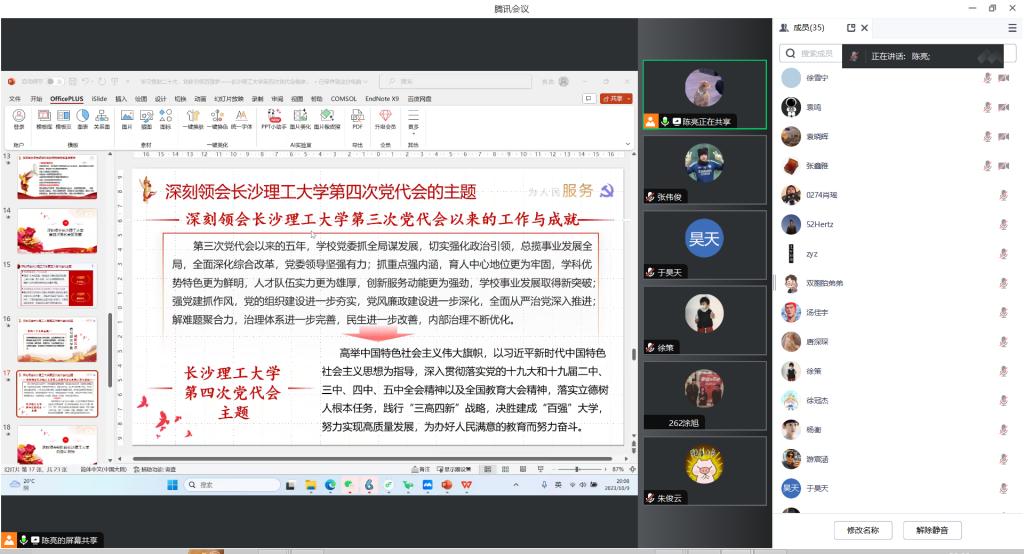Click 张鑫雅's camera status icon
Image resolution: width=1024 pixels, height=554 pixels.
(1004, 166)
